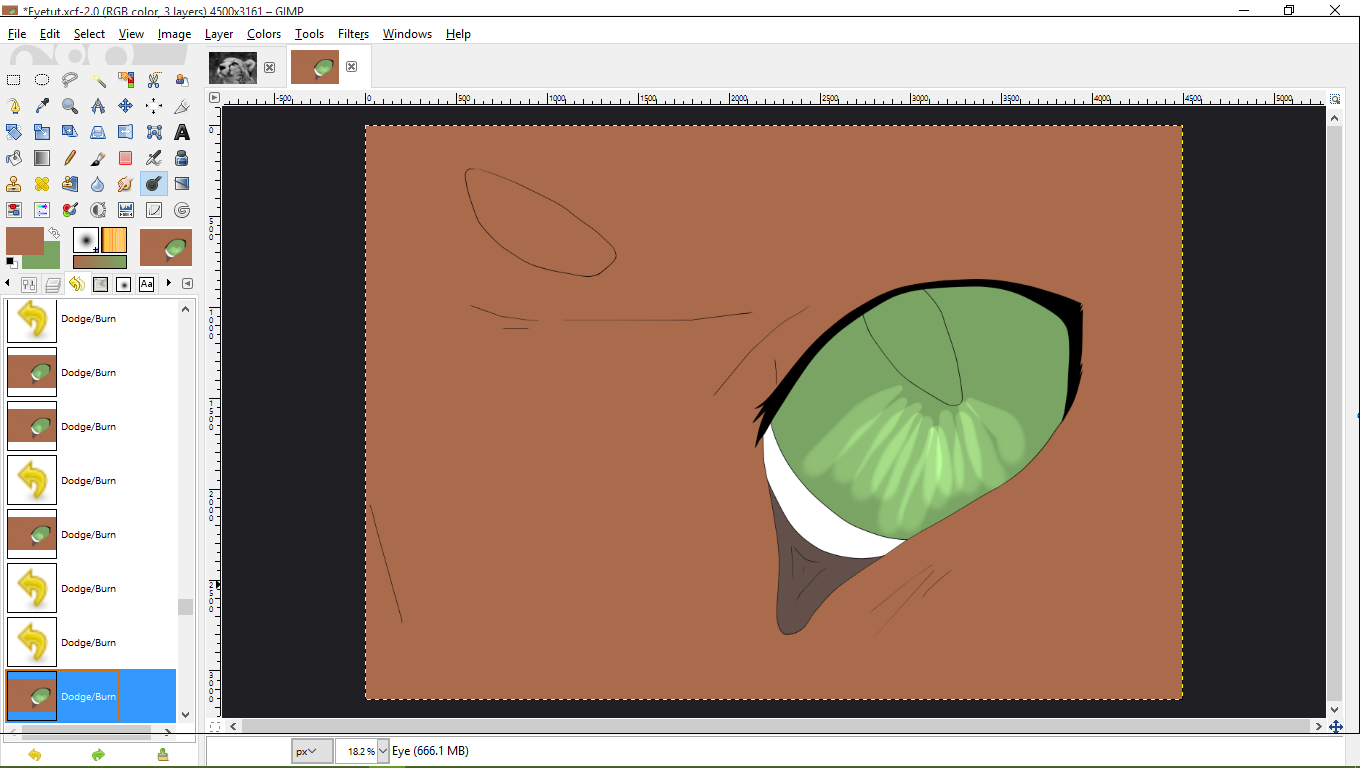Image resolution: width=1360 pixels, height=768 pixels.
Task: Select the Select by Color tool
Action: (126, 80)
